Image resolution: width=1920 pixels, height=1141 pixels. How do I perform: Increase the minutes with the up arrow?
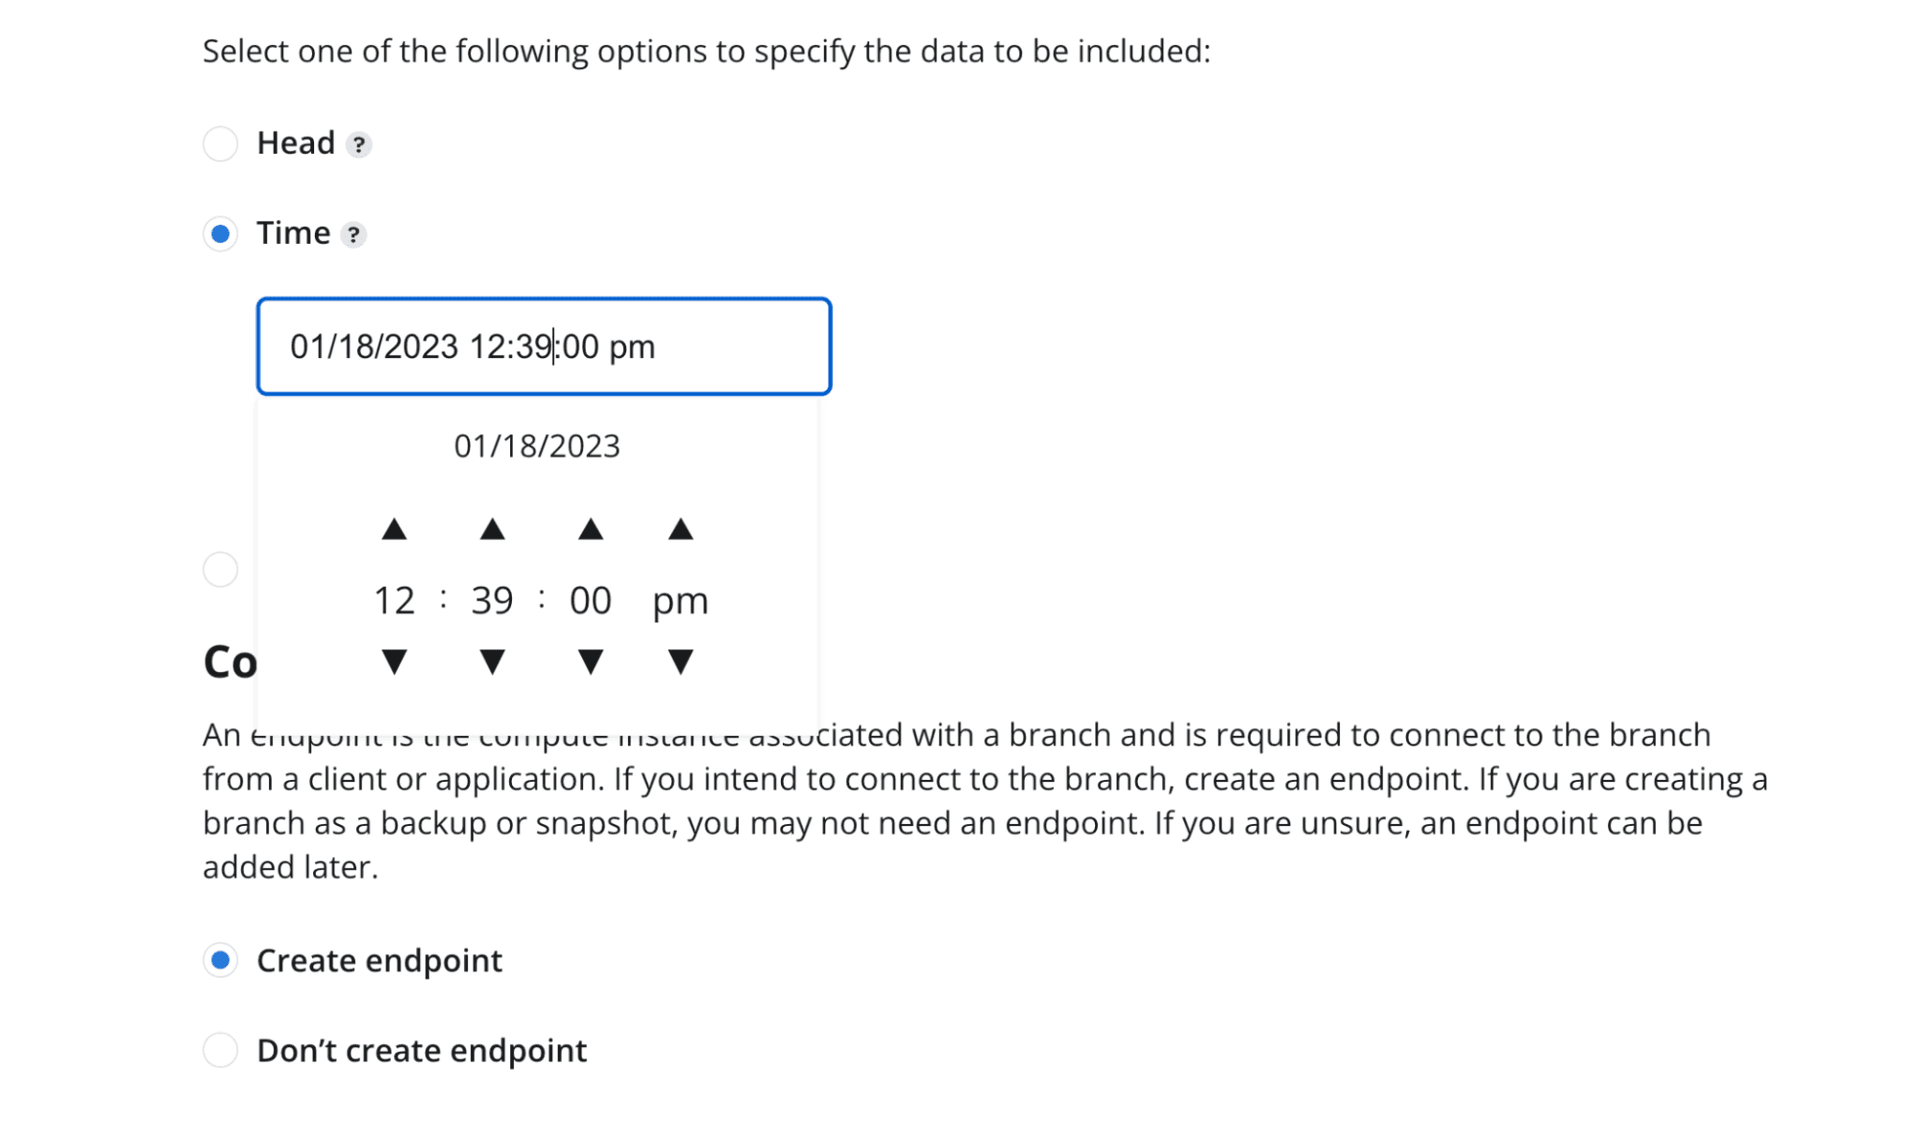pyautogui.click(x=492, y=530)
